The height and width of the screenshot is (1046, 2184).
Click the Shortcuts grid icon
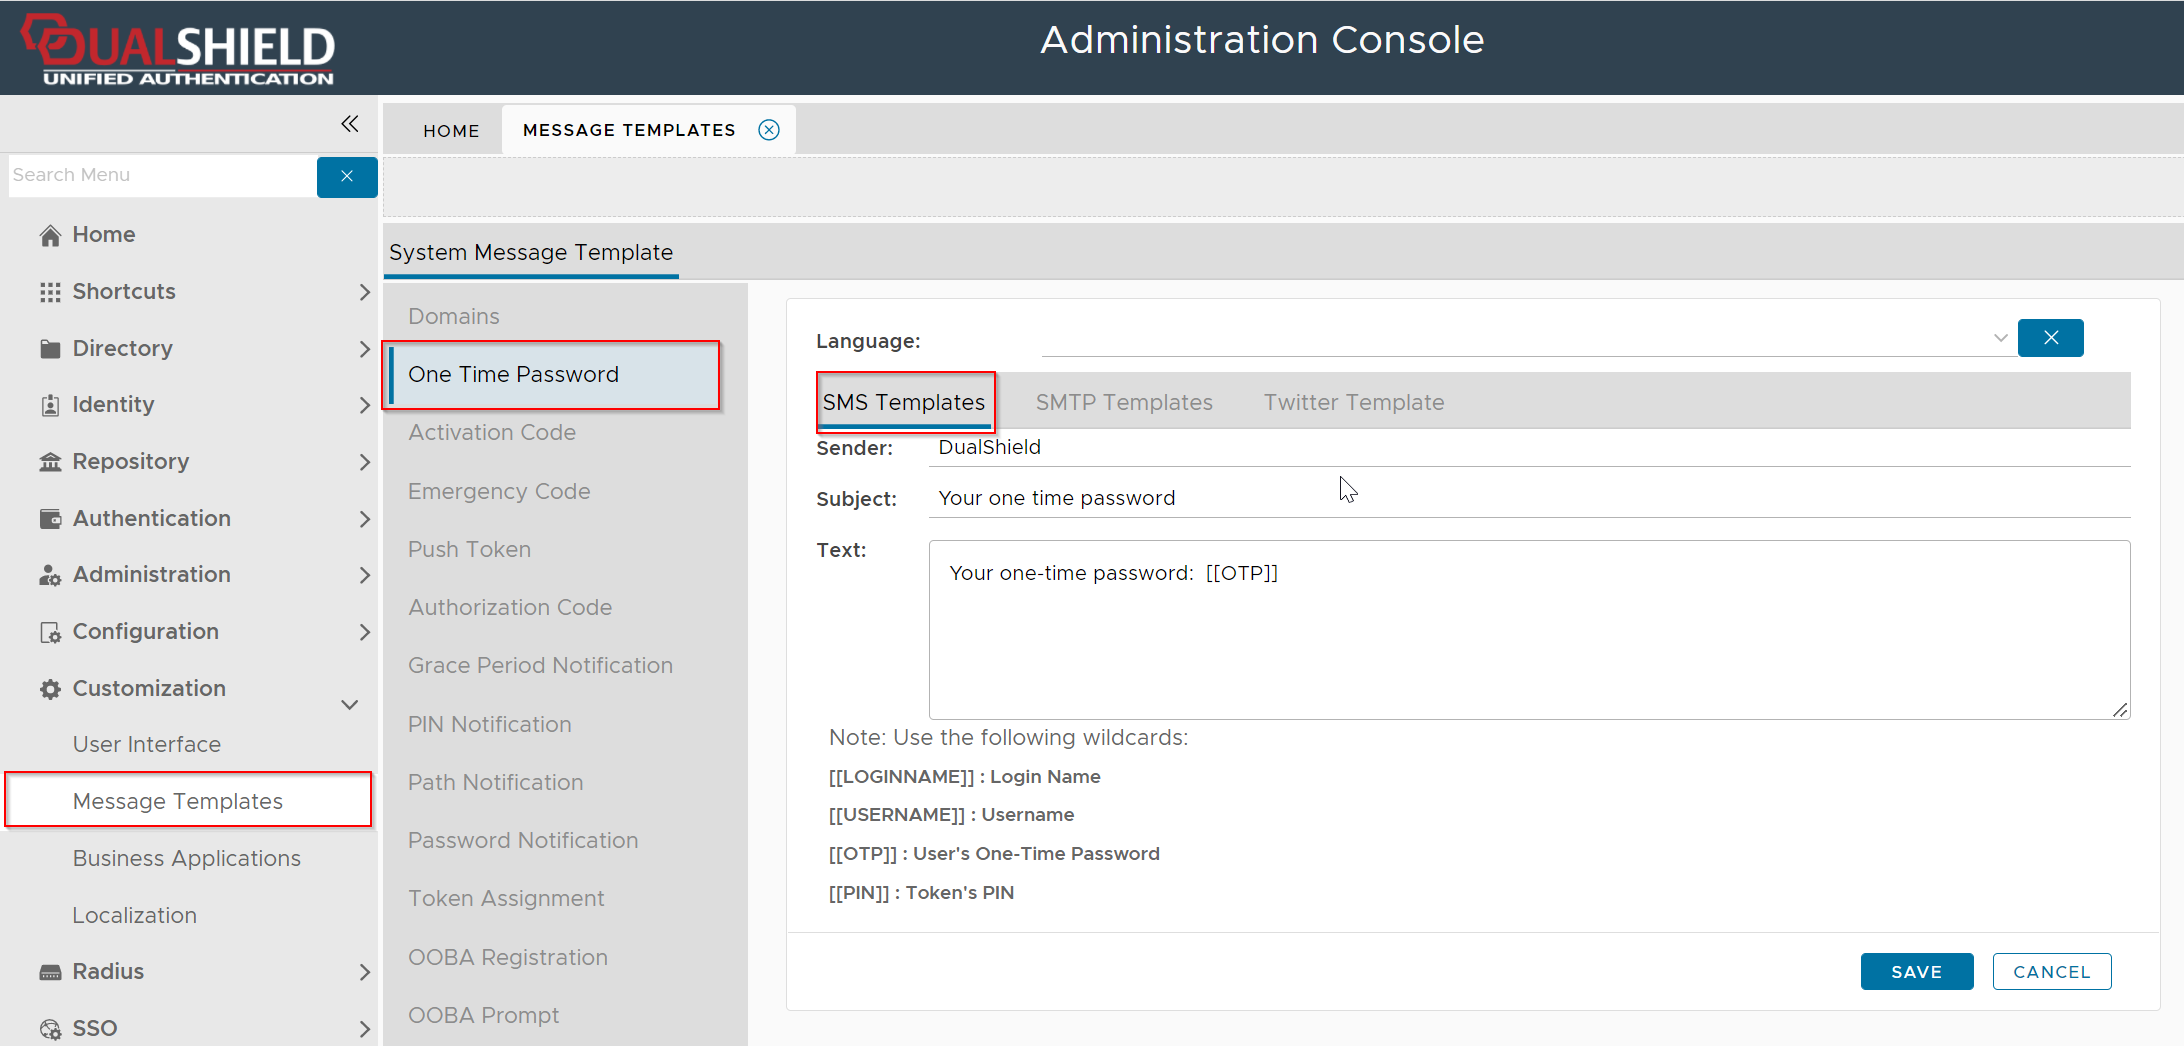(x=50, y=292)
